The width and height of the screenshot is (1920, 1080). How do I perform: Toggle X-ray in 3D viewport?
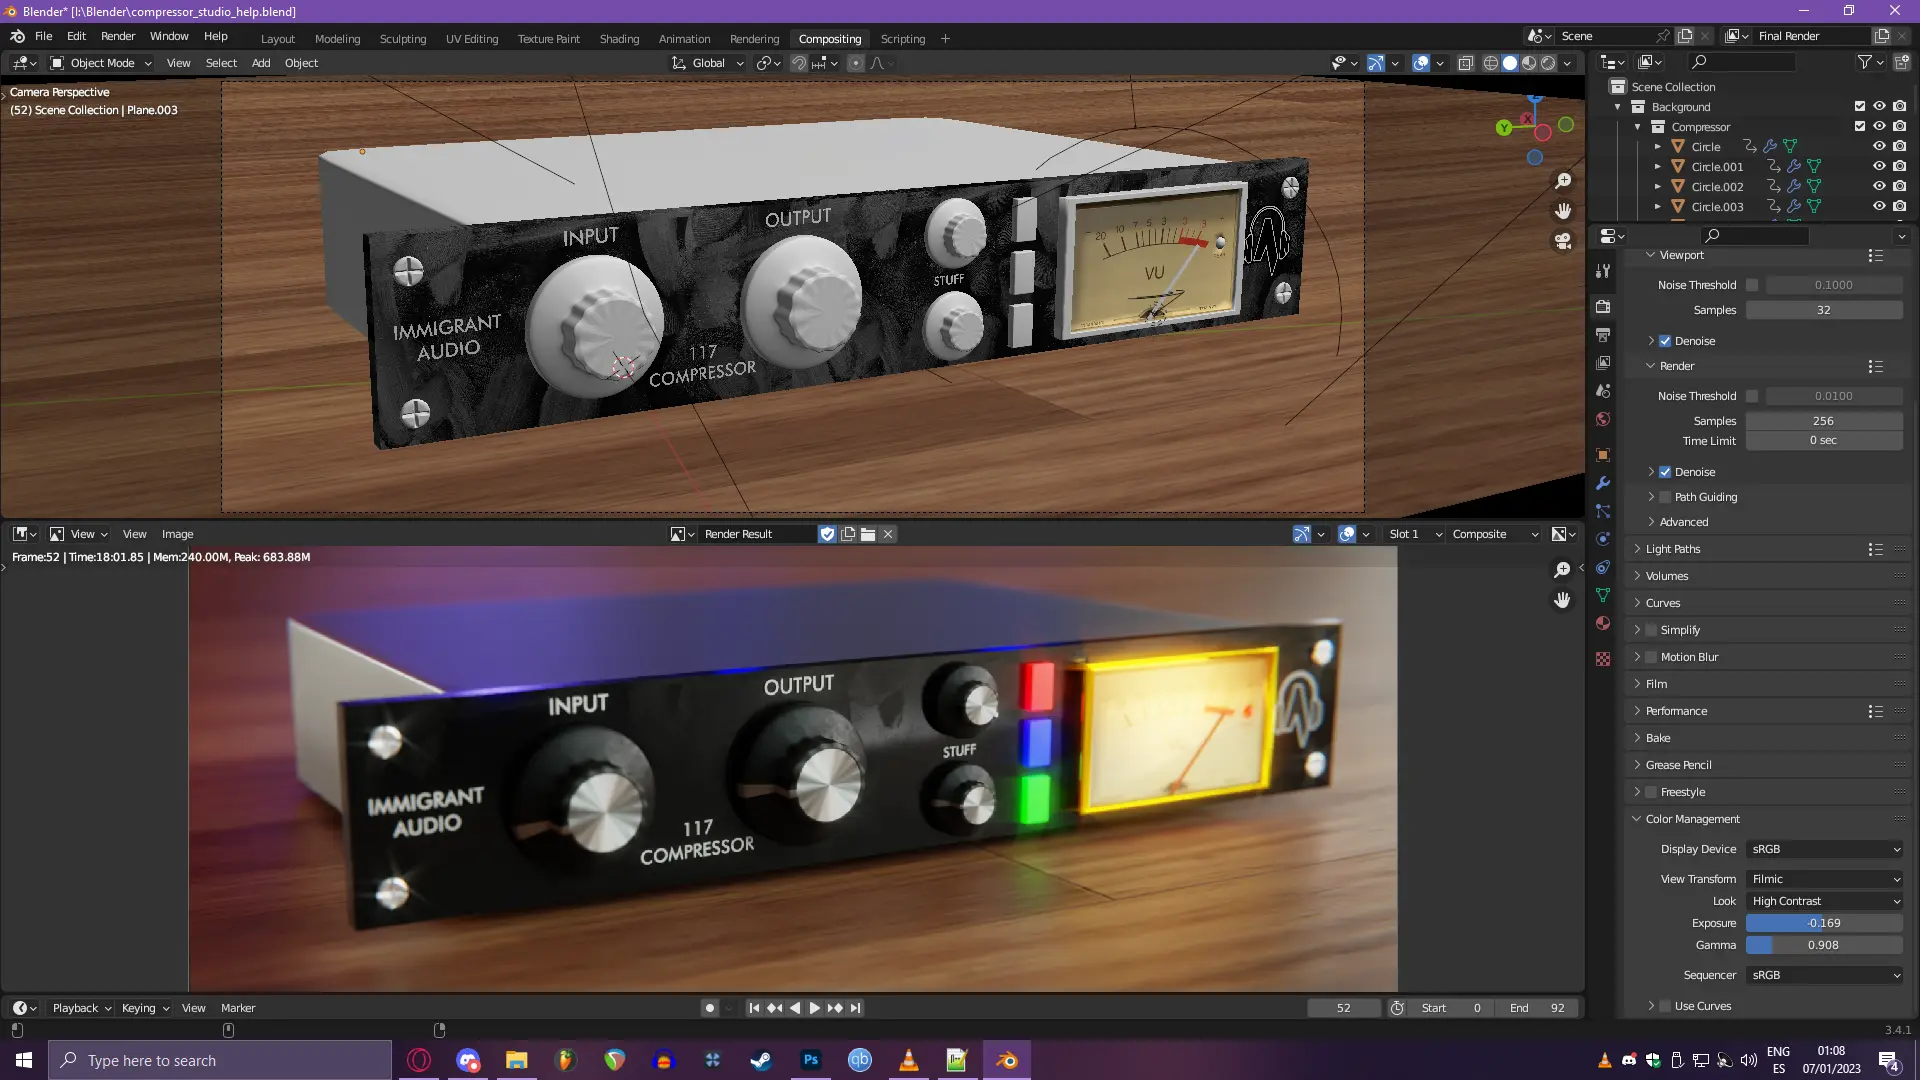(x=1466, y=63)
